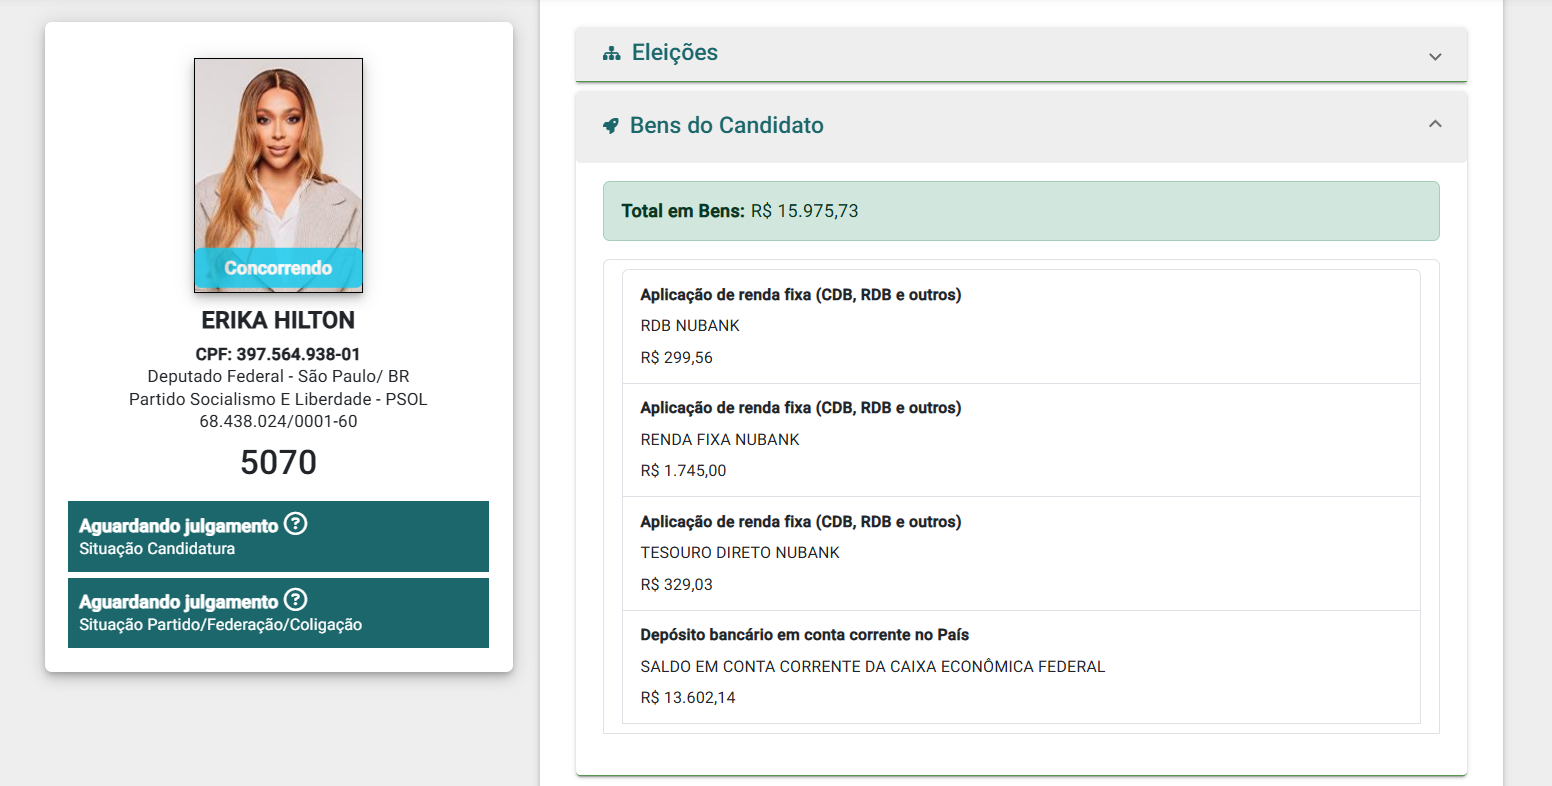Screen dimensions: 1552x786
Task: Collapse the Bens do Candidato chevron
Action: coord(1435,124)
